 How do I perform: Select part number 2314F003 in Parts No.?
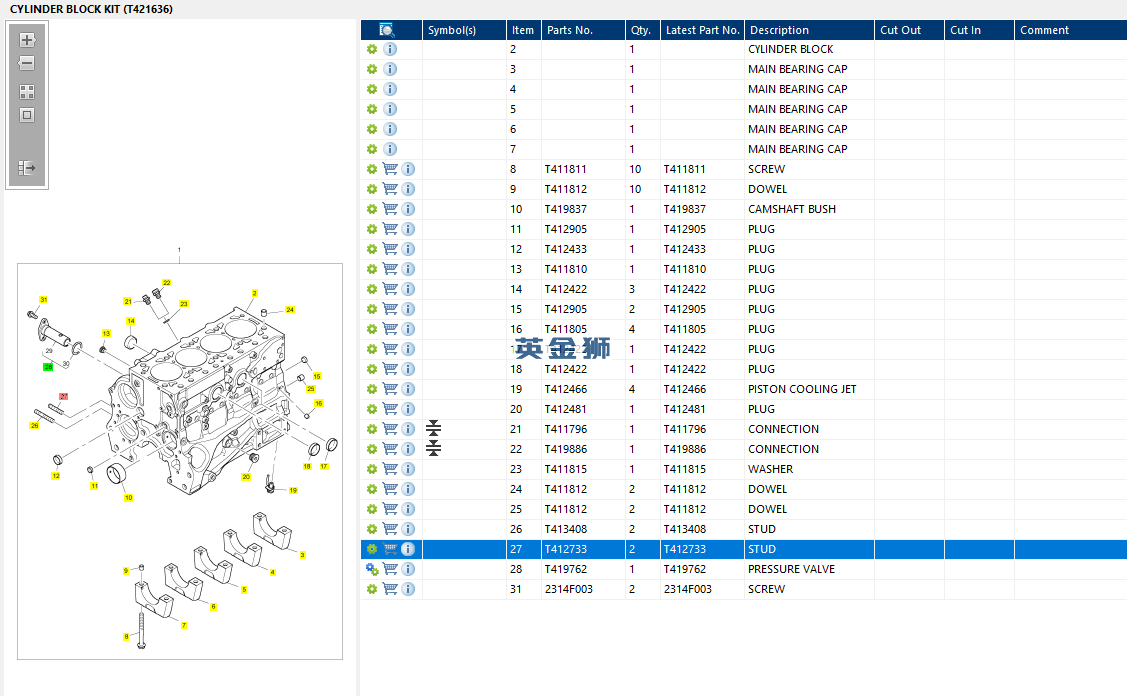pos(569,589)
